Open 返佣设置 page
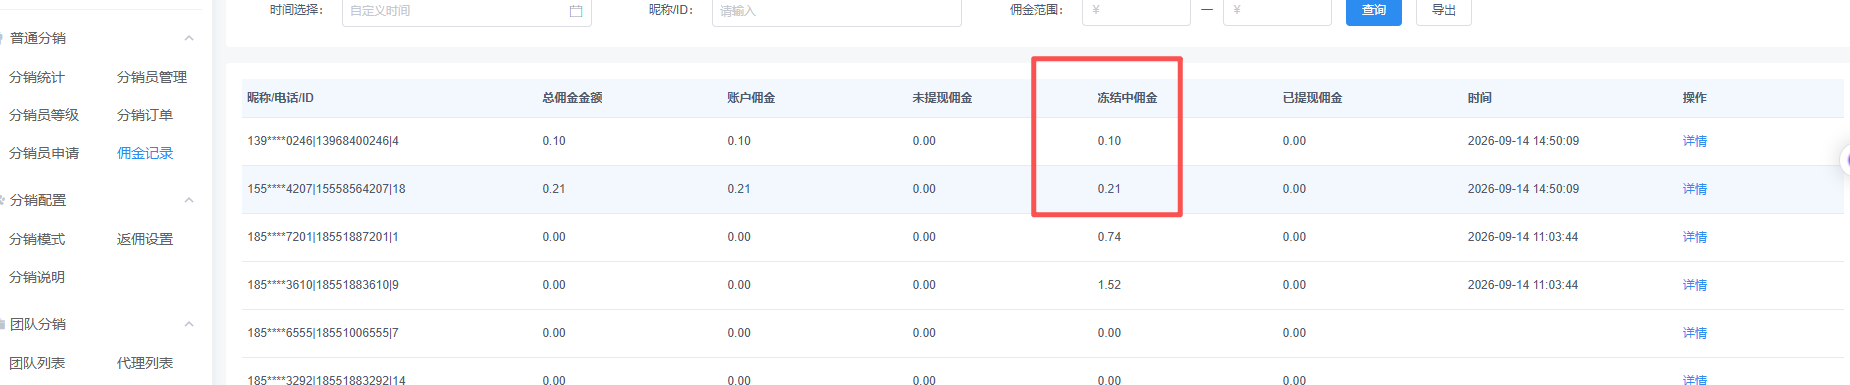Screen dimensions: 1850x385 pyautogui.click(x=145, y=239)
